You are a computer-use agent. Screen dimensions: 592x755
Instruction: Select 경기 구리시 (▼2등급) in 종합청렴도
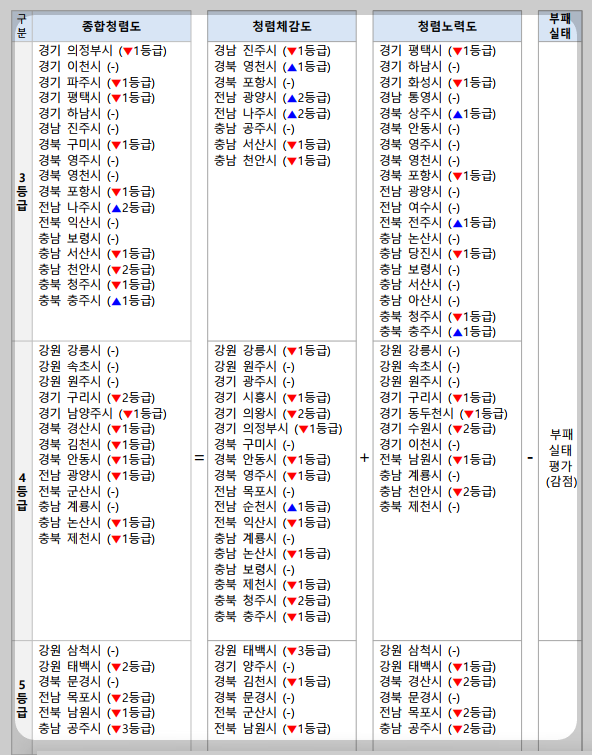coord(97,398)
